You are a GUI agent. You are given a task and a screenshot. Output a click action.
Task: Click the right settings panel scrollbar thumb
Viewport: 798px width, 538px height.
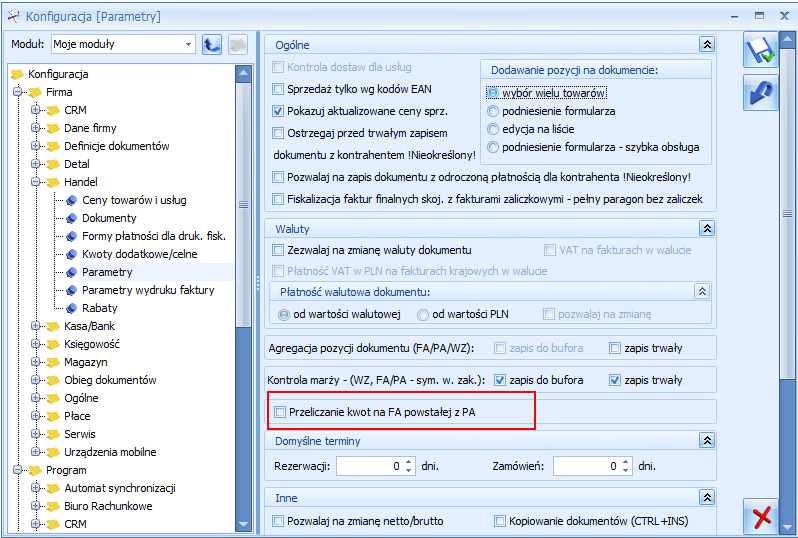coord(787,214)
